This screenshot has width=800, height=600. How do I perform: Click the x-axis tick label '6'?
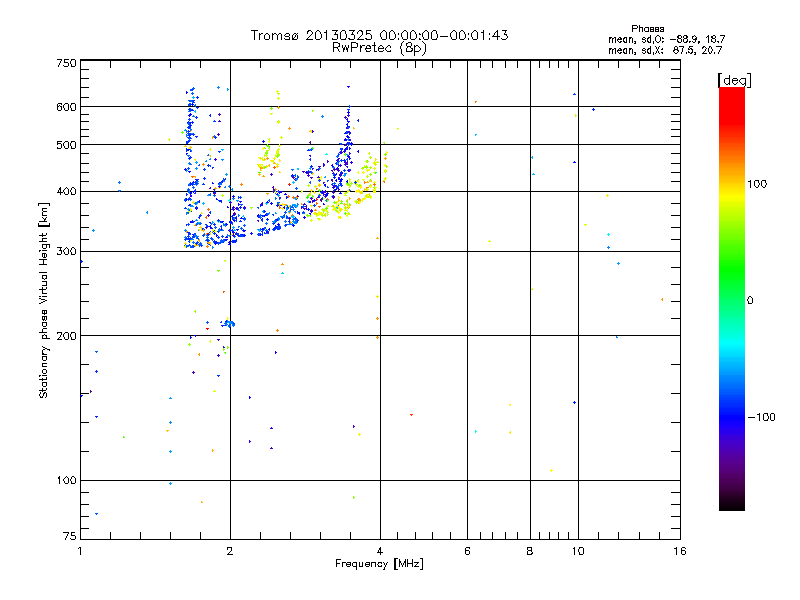[467, 551]
